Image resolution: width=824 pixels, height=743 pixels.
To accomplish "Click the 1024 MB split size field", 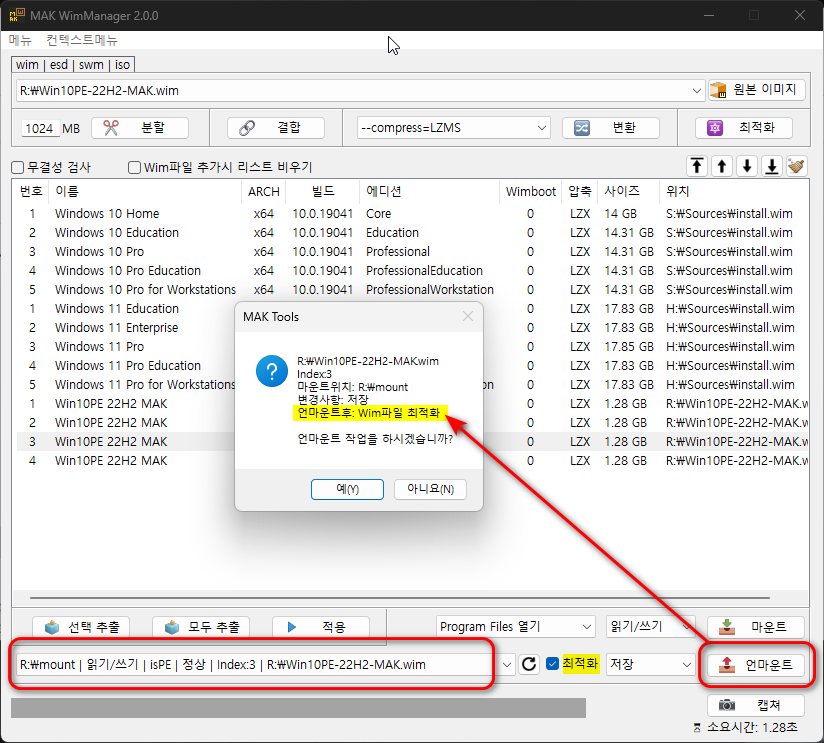I will tap(39, 128).
